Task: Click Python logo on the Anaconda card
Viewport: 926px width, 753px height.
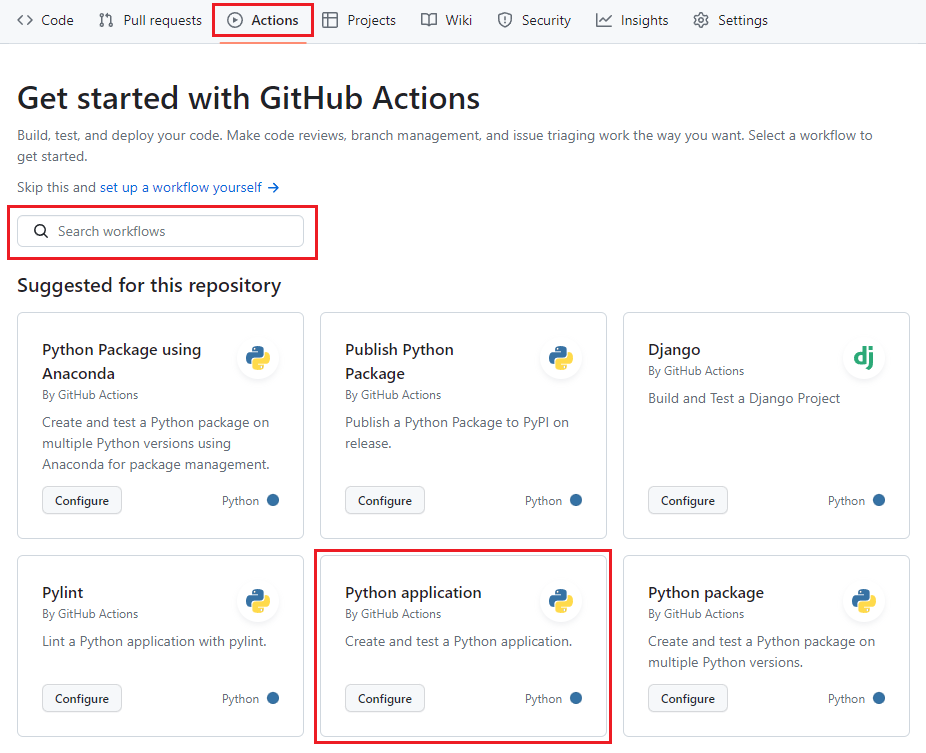Action: 258,358
